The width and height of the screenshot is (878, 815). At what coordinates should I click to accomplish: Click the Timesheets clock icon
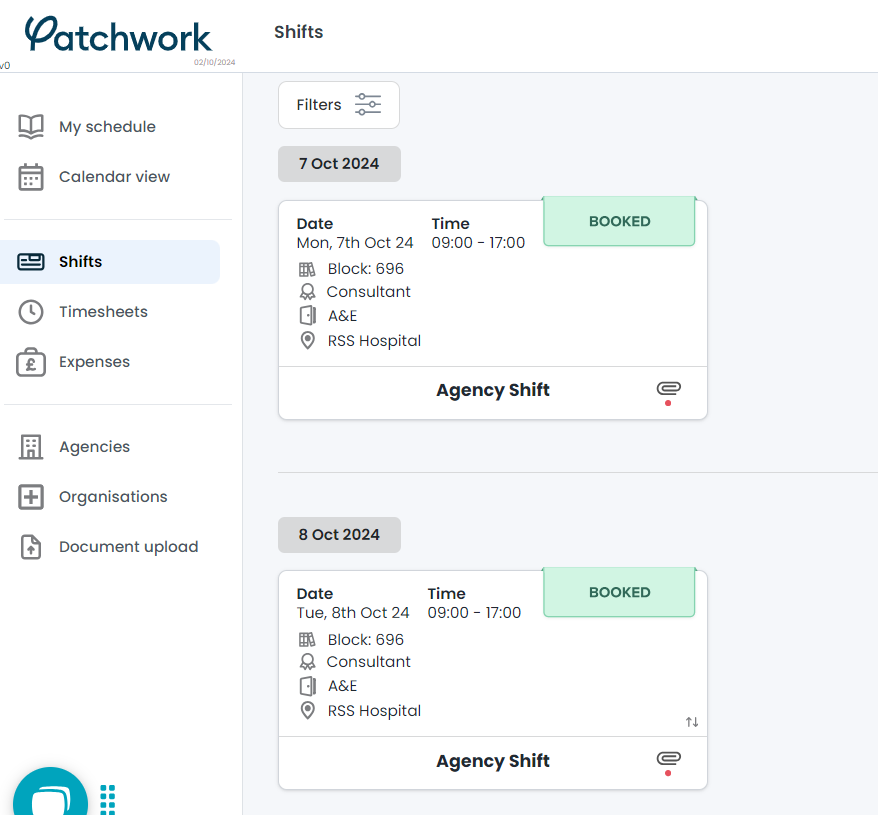point(29,311)
